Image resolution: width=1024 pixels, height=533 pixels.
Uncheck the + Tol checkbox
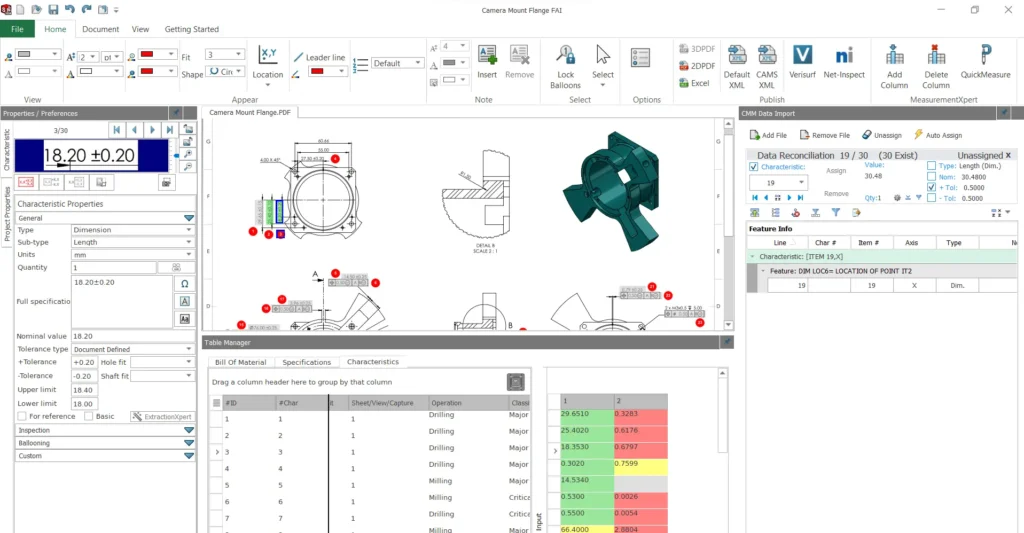click(x=932, y=187)
